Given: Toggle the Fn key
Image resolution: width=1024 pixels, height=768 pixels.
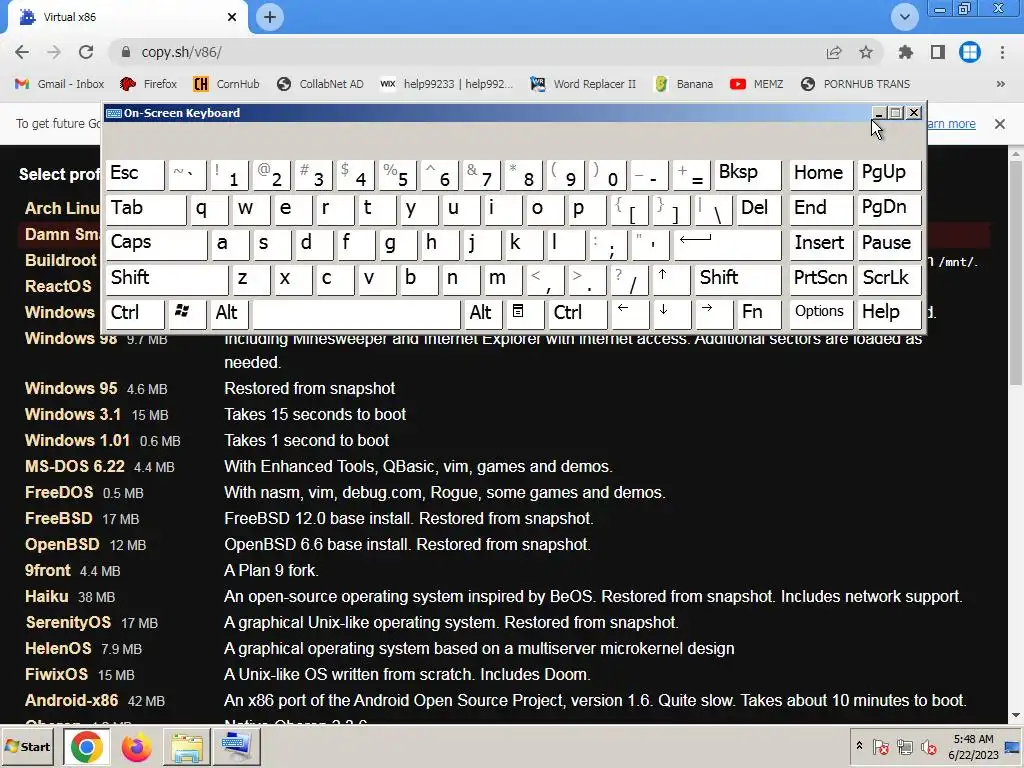Looking at the screenshot, I should click(x=759, y=314).
